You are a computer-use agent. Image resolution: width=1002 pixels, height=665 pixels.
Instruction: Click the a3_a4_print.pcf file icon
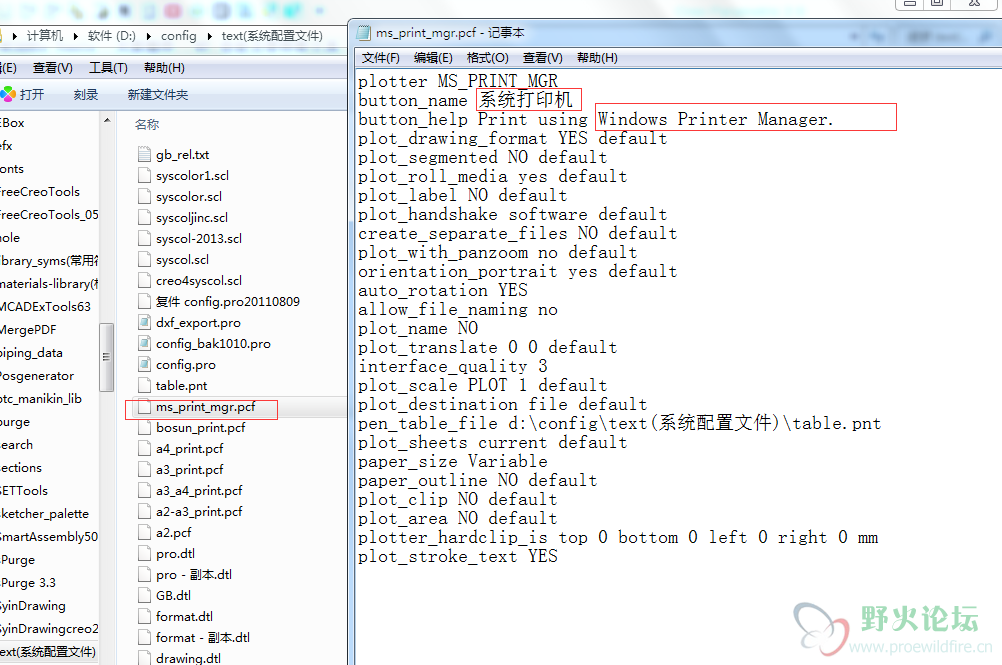[144, 491]
